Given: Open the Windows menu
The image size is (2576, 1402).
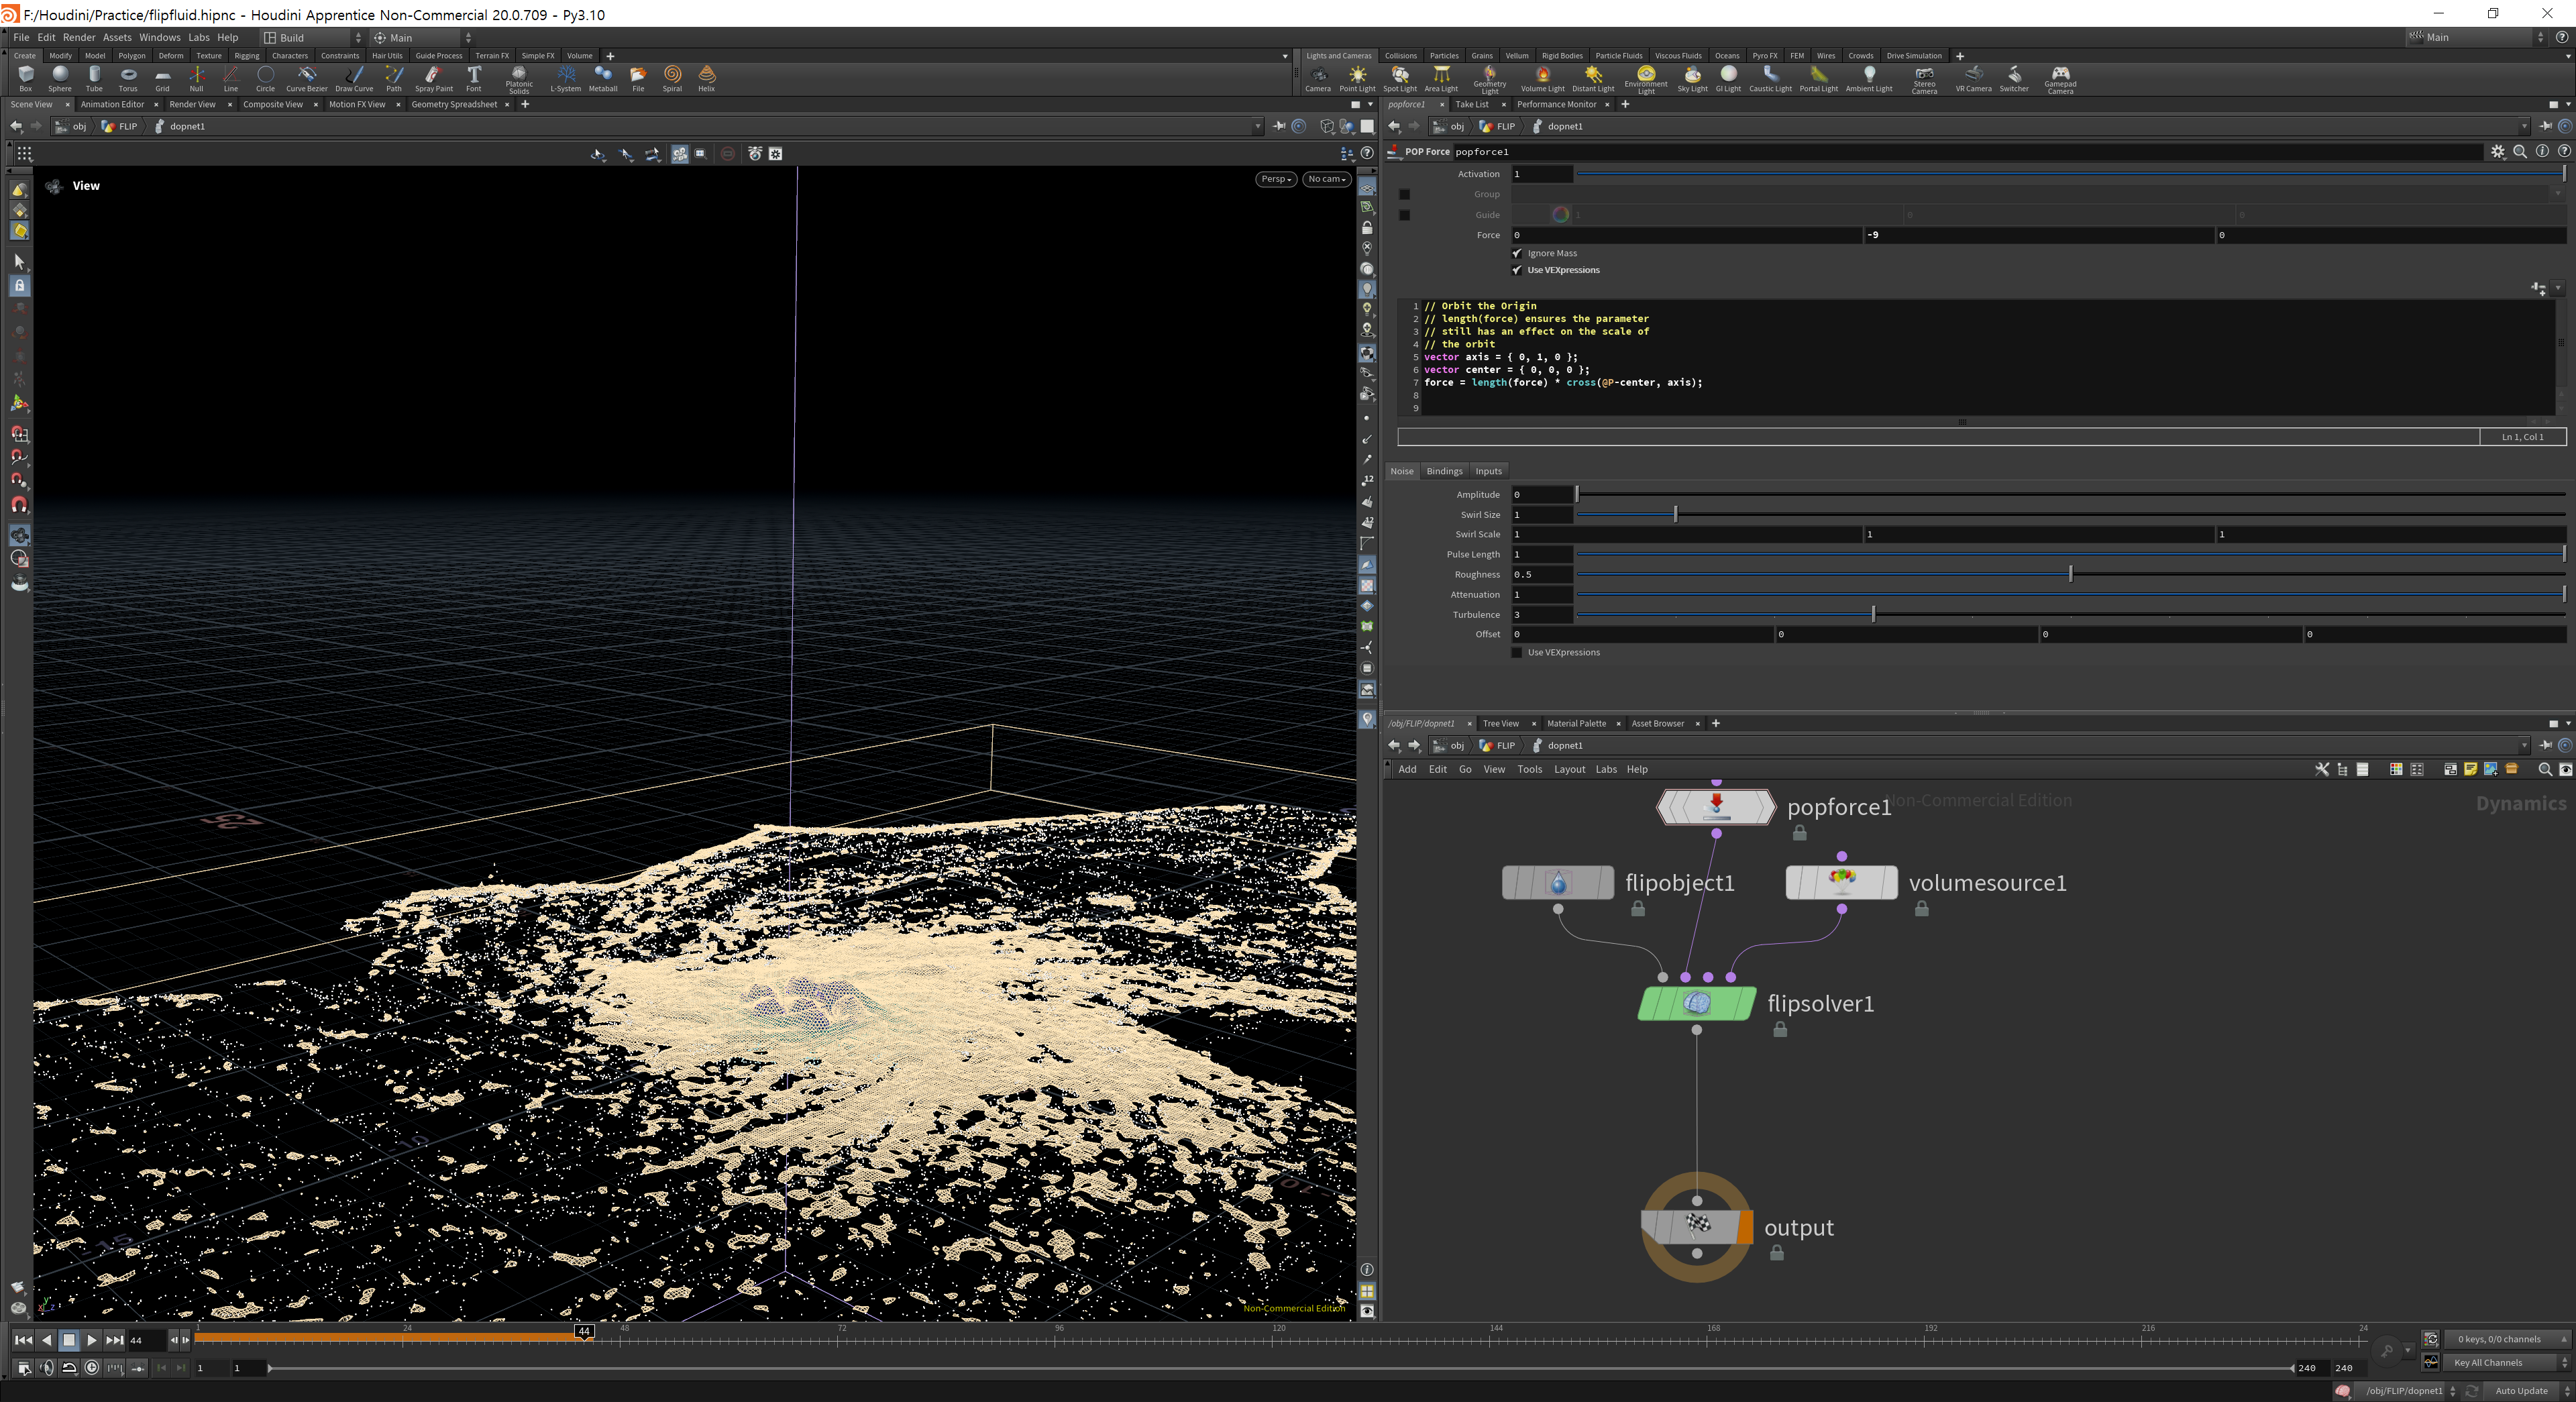Looking at the screenshot, I should (x=159, y=37).
